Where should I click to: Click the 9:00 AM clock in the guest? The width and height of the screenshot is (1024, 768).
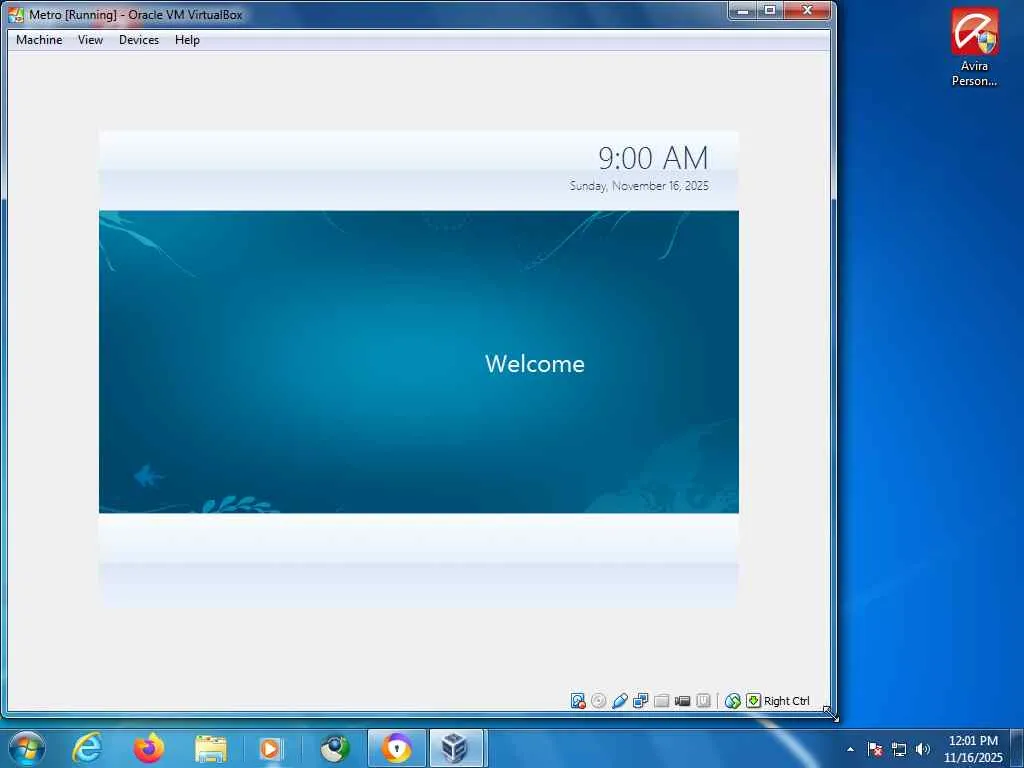coord(653,158)
